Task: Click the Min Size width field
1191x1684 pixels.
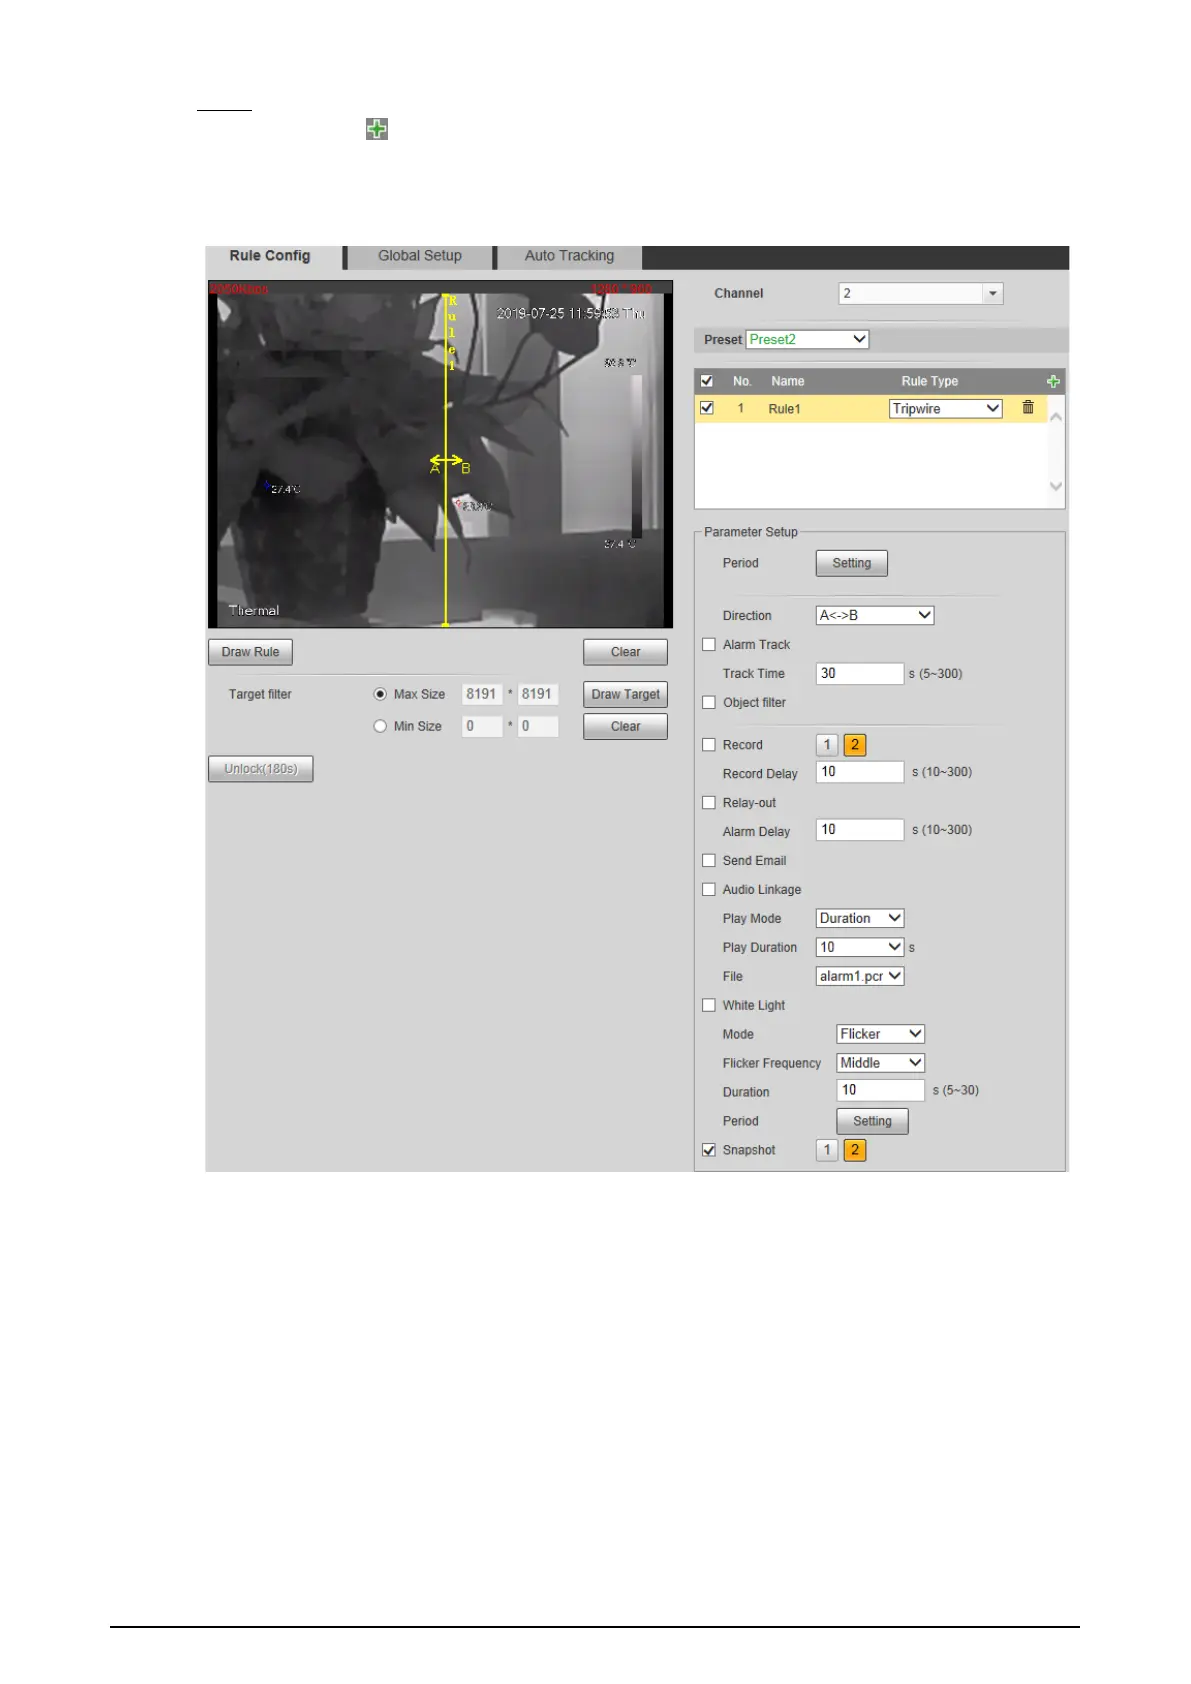Action: click(482, 726)
